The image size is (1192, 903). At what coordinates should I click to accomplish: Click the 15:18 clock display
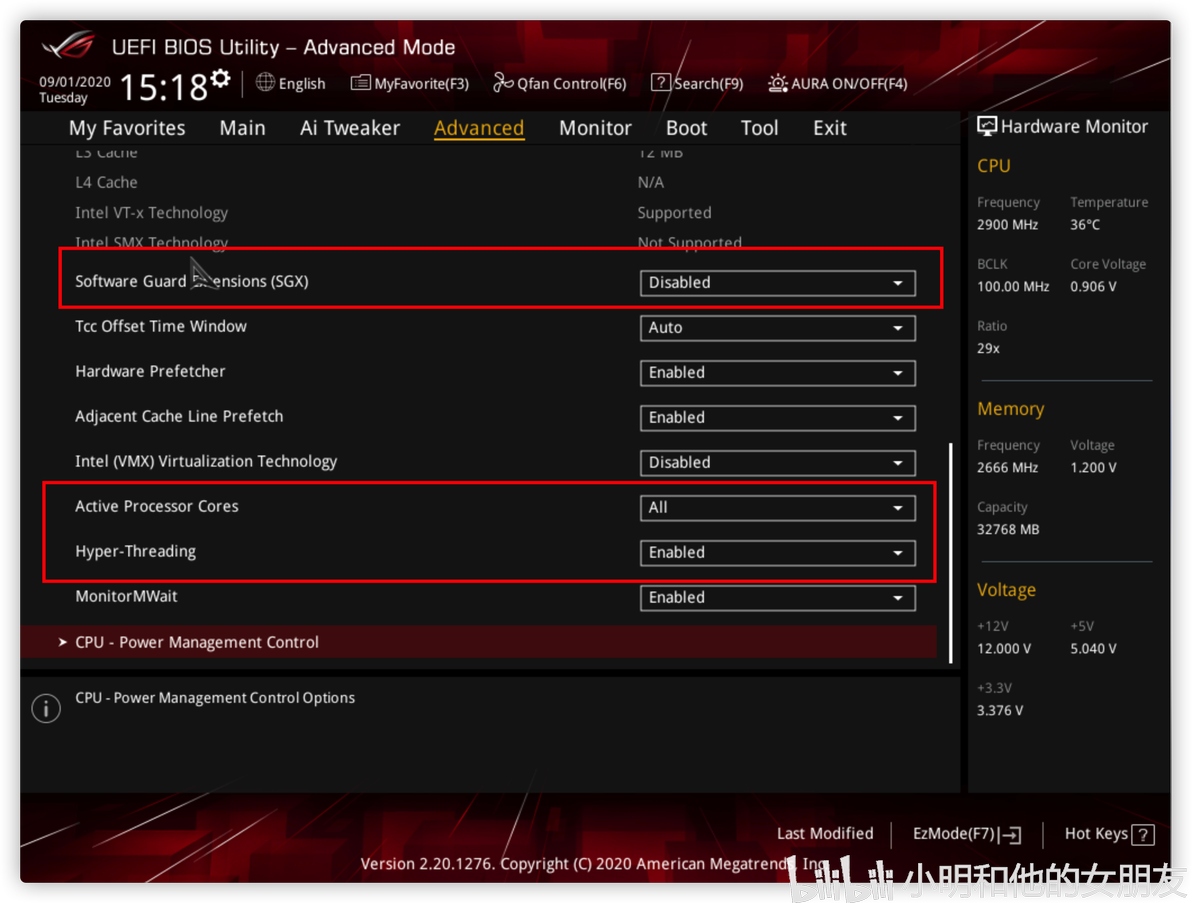tap(163, 87)
